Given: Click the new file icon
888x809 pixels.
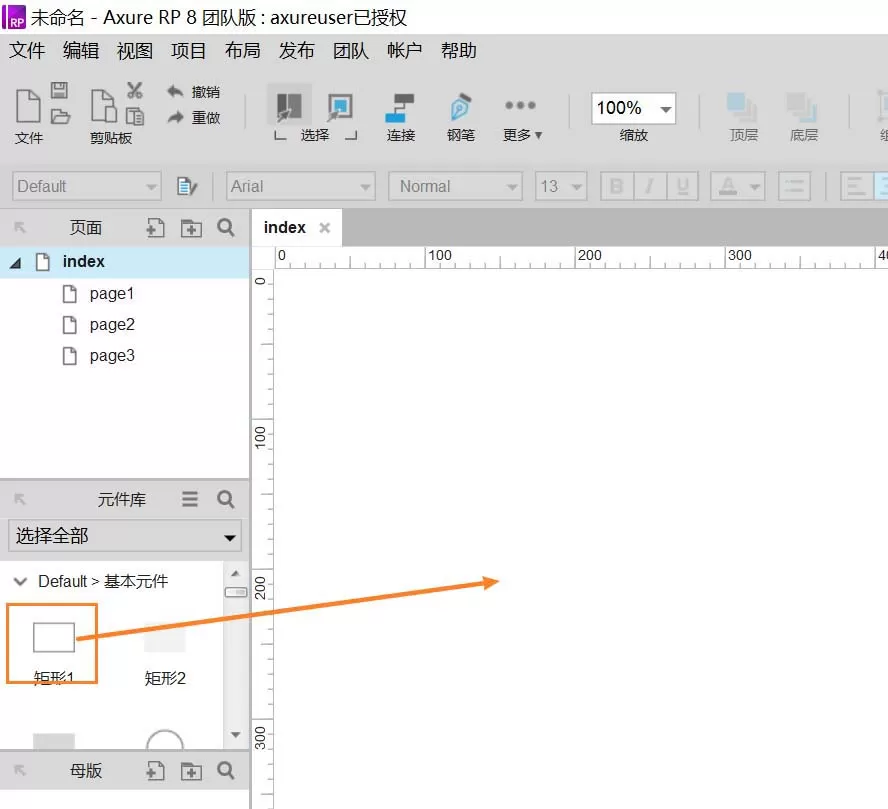Looking at the screenshot, I should tap(28, 106).
